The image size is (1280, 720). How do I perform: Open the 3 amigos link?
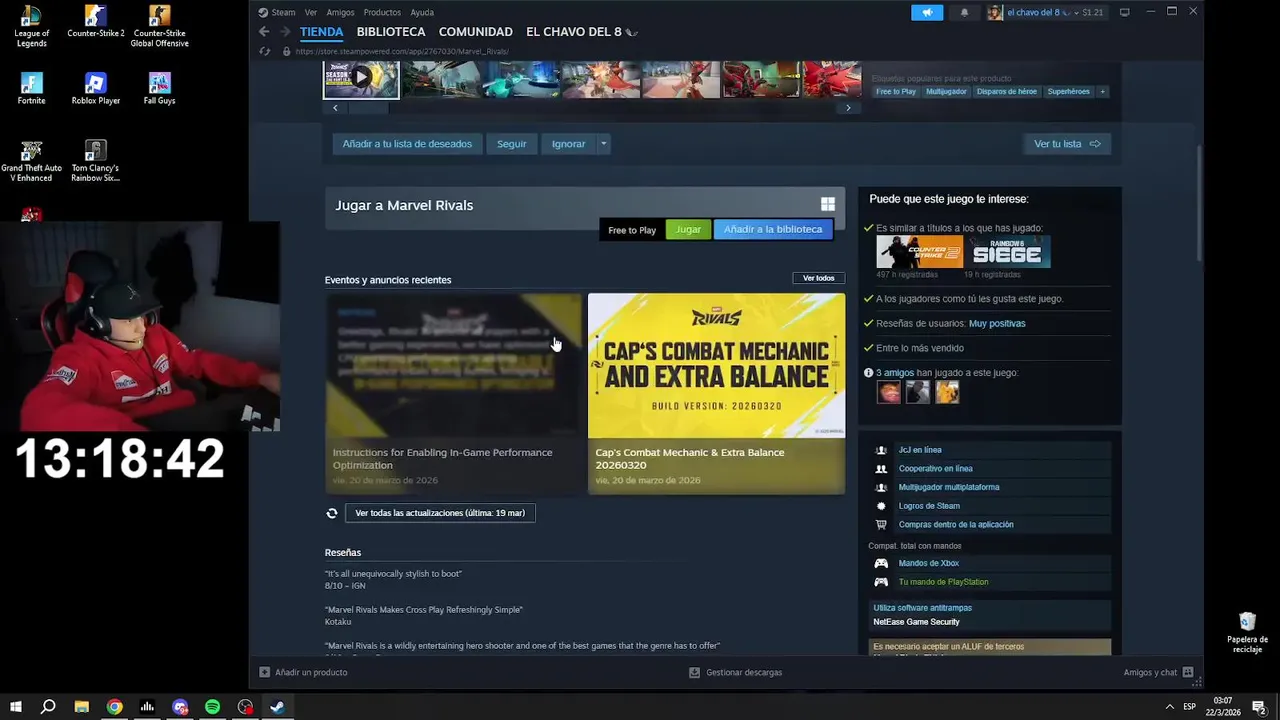pyautogui.click(x=895, y=372)
